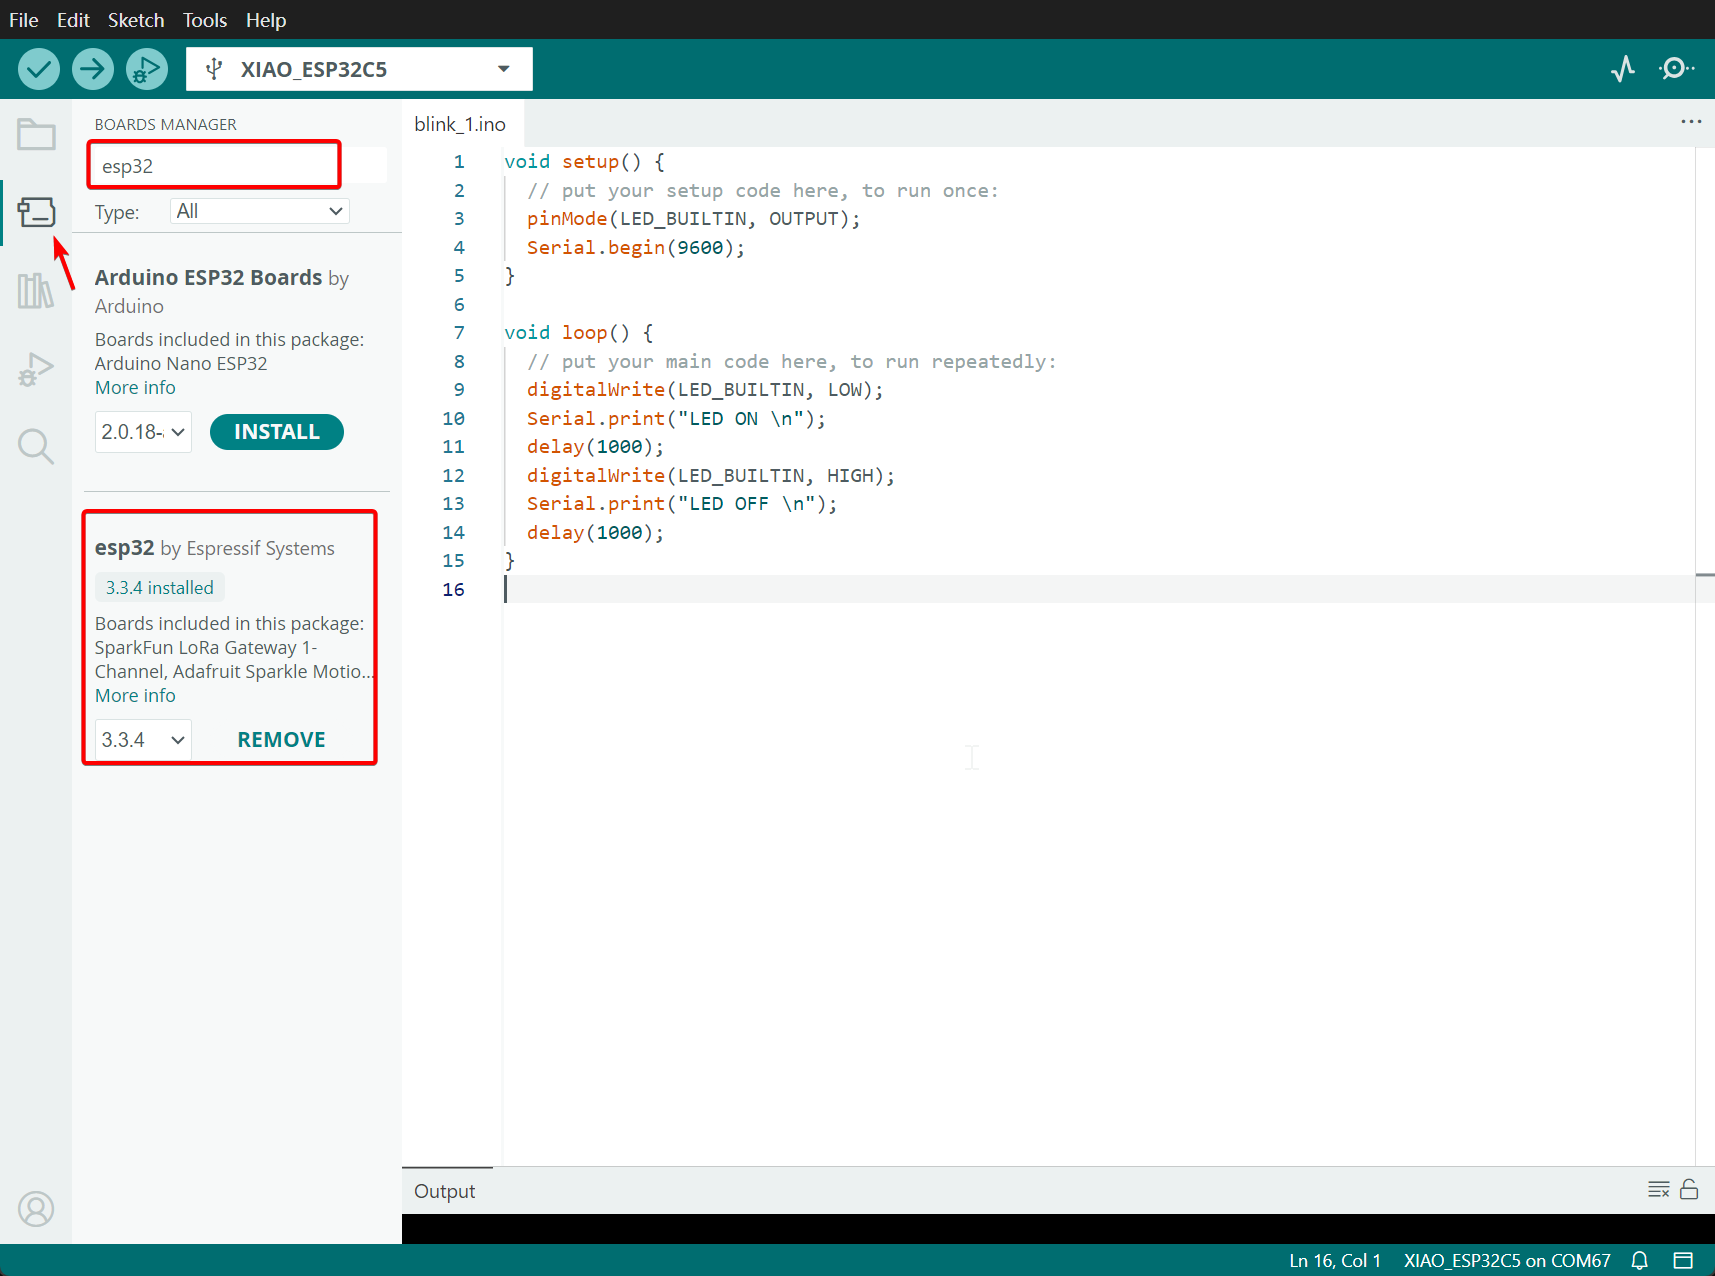Open the Serial Monitor
This screenshot has width=1715, height=1276.
tap(1676, 69)
